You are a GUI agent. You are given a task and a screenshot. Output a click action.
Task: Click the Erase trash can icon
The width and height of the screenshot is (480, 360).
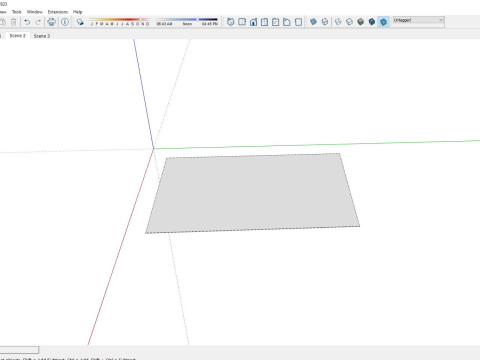14,22
